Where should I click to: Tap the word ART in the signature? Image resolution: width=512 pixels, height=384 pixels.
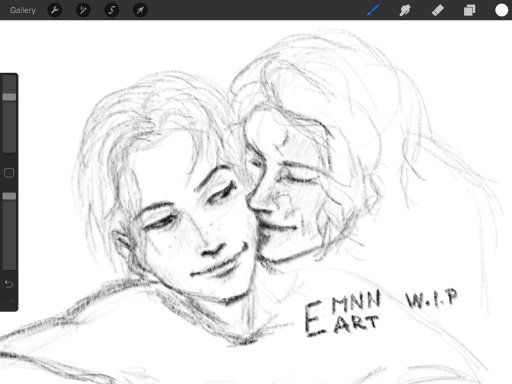pyautogui.click(x=356, y=324)
